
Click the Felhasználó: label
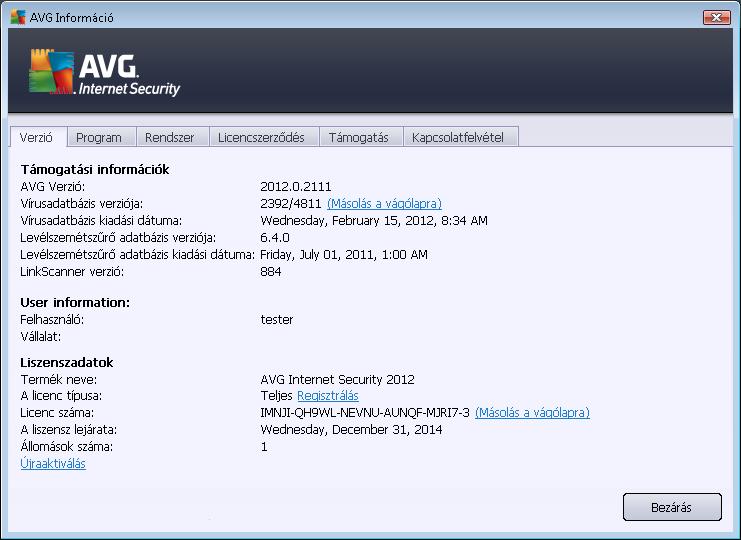click(x=52, y=320)
